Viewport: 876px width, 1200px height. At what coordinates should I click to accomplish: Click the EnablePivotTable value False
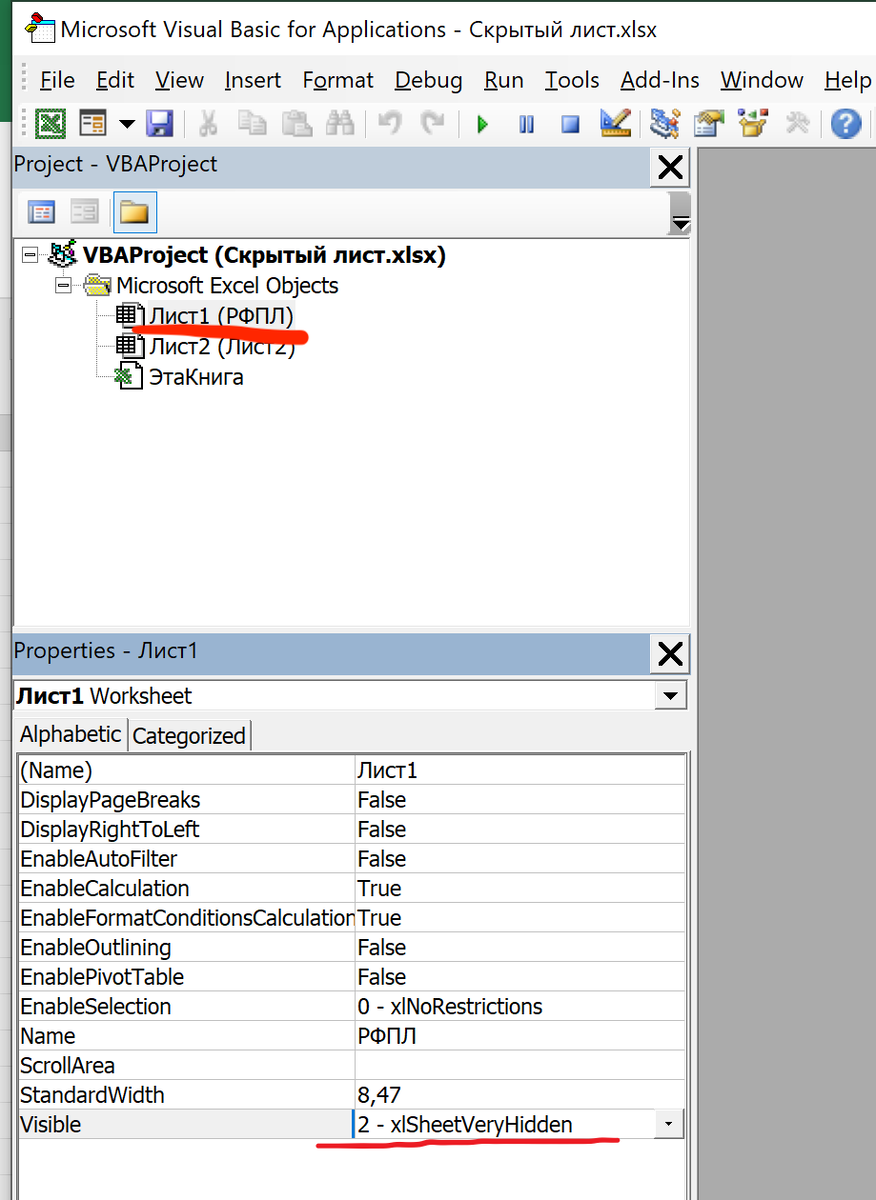point(519,977)
